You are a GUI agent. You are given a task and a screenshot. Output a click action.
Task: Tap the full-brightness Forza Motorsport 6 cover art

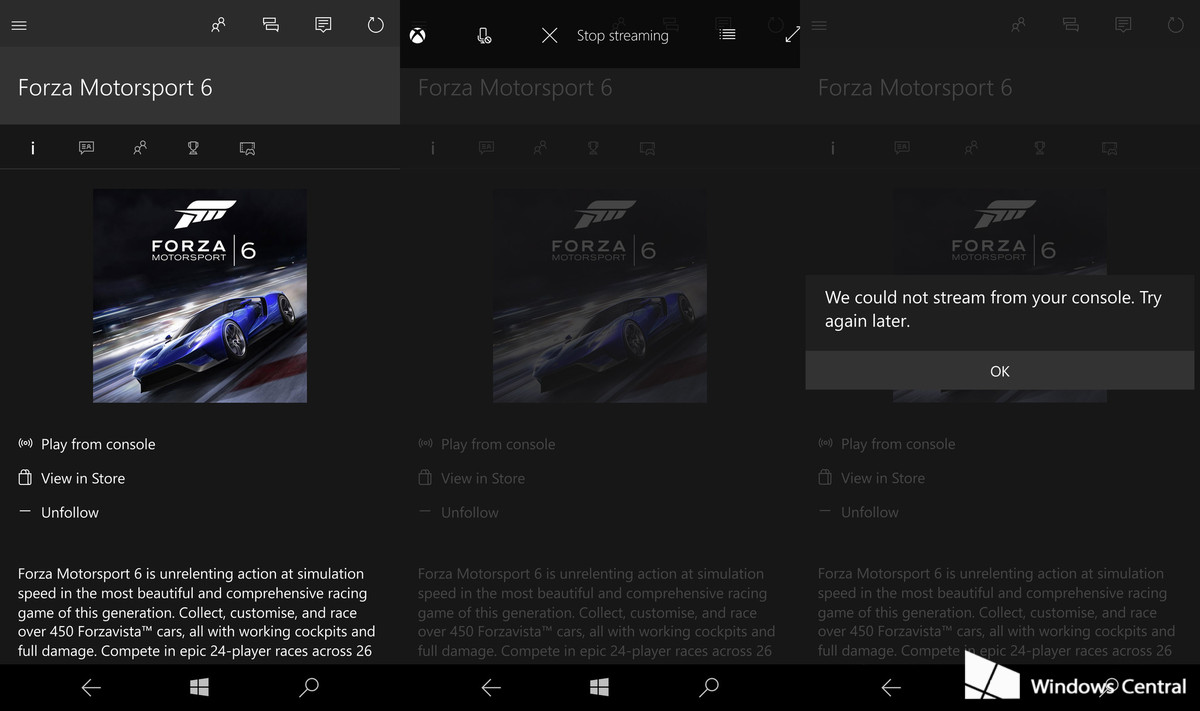pyautogui.click(x=200, y=296)
